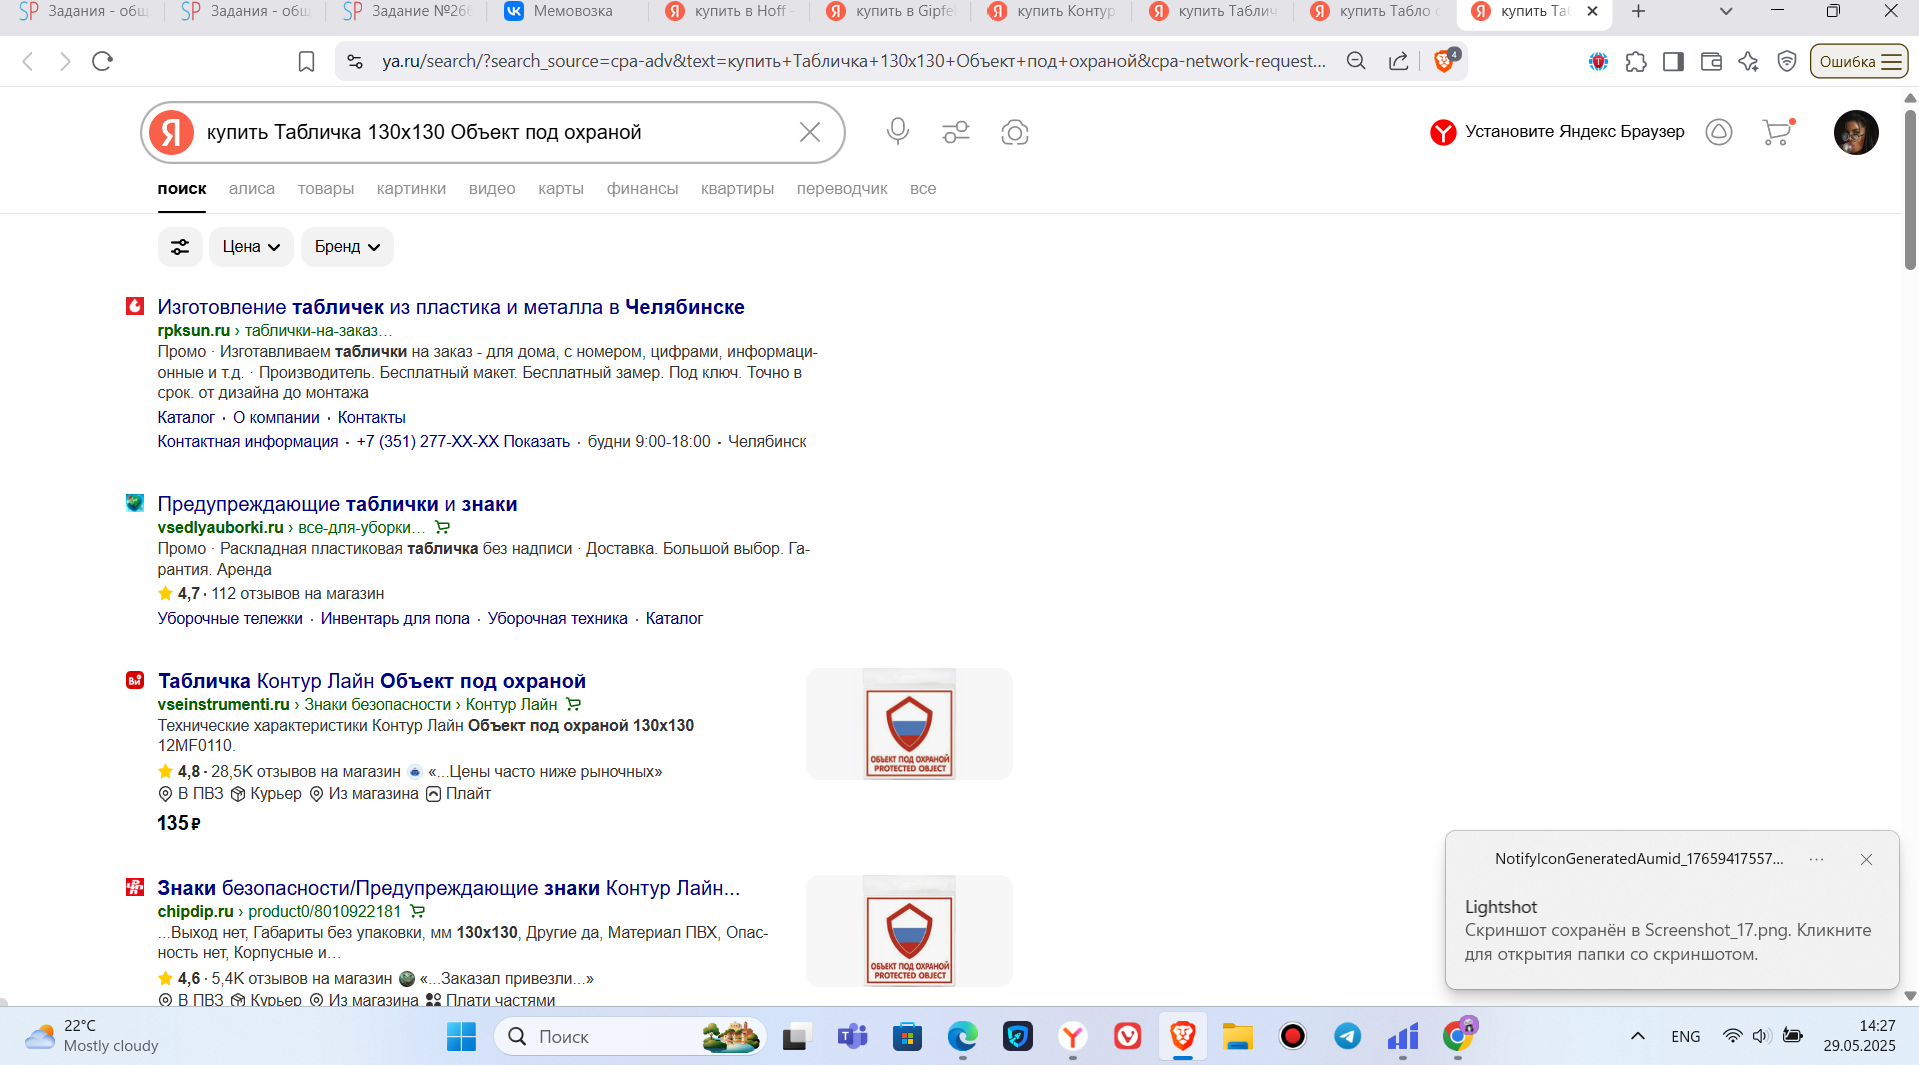Bookmark this page icon
Viewport: 1919px width, 1065px height.
(306, 61)
